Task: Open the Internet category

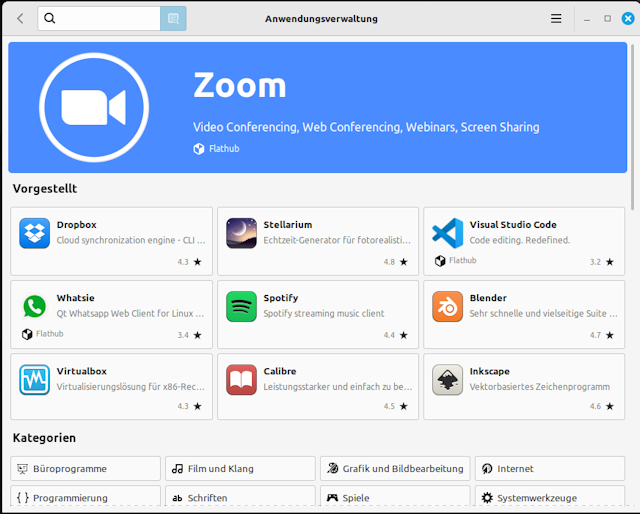Action: pyautogui.click(x=550, y=469)
